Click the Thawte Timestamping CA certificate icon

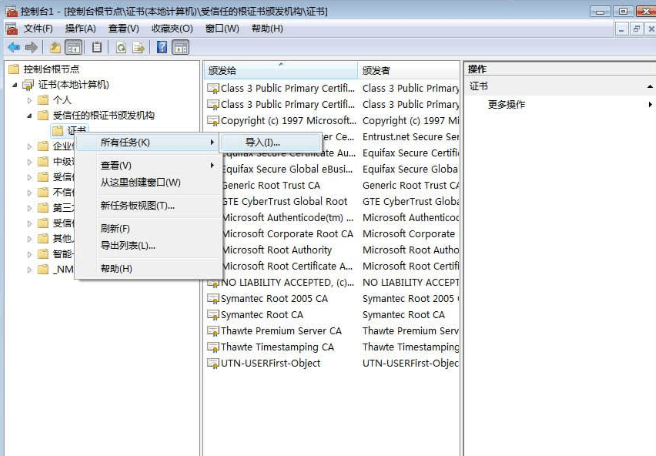[212, 347]
